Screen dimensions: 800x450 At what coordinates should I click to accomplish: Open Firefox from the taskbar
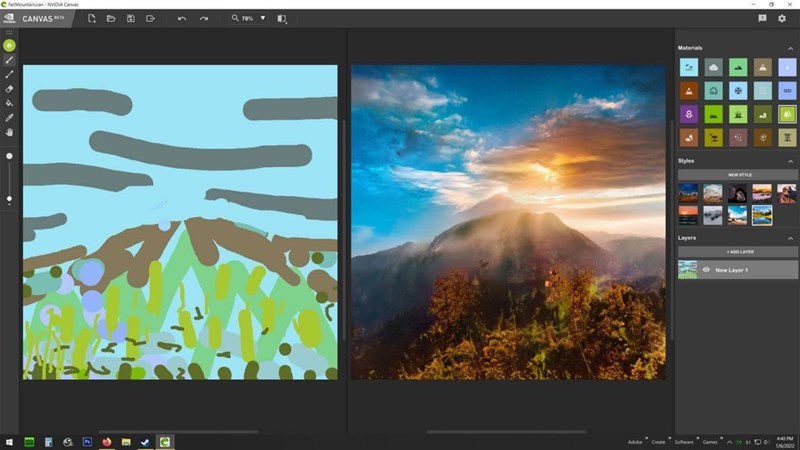coord(106,441)
